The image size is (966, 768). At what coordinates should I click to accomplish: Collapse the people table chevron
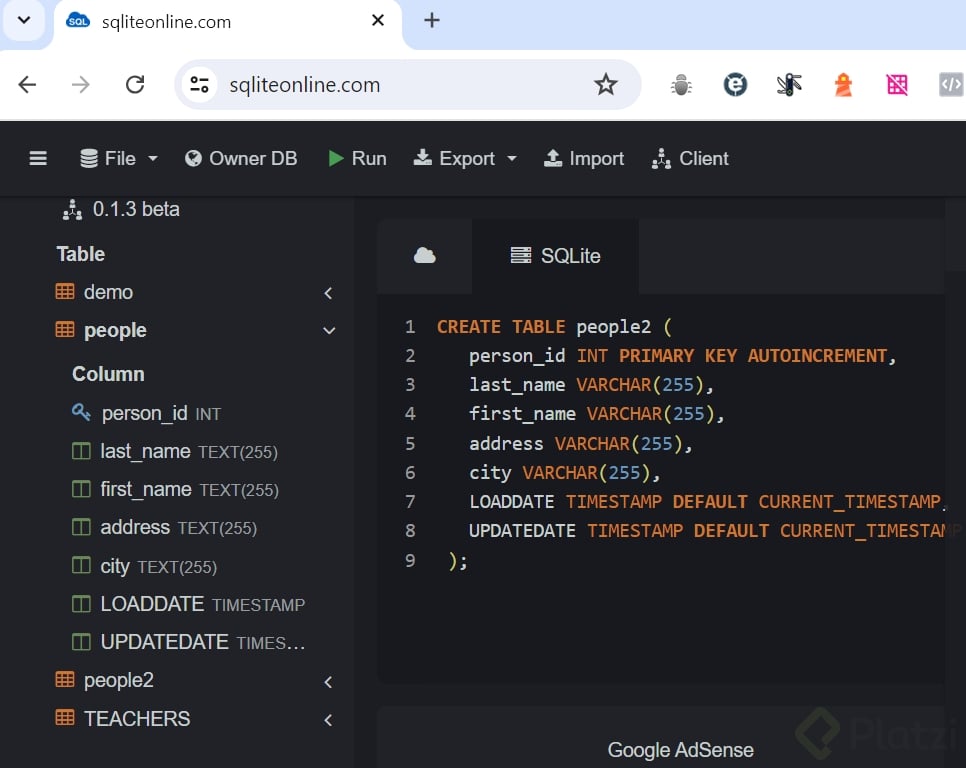[x=329, y=331]
